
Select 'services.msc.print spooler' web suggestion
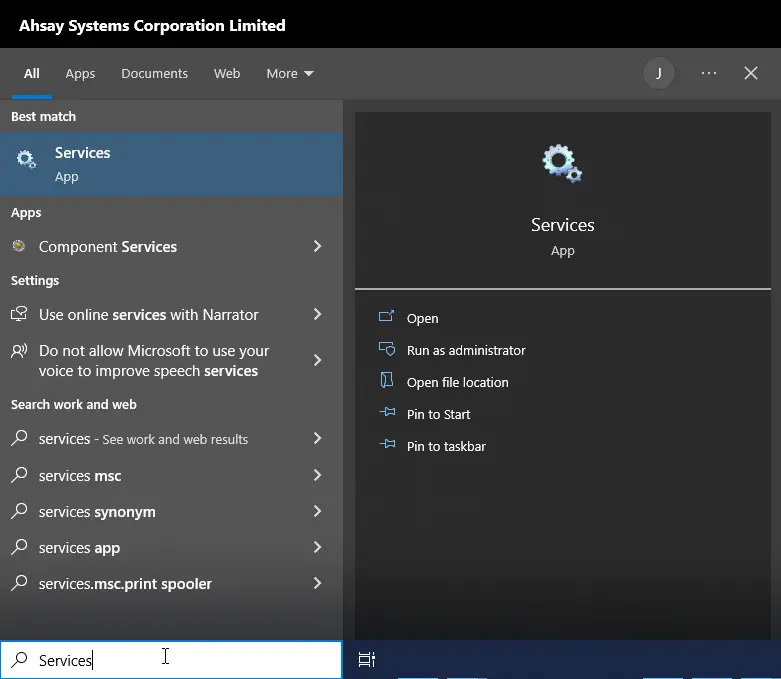click(x=125, y=584)
